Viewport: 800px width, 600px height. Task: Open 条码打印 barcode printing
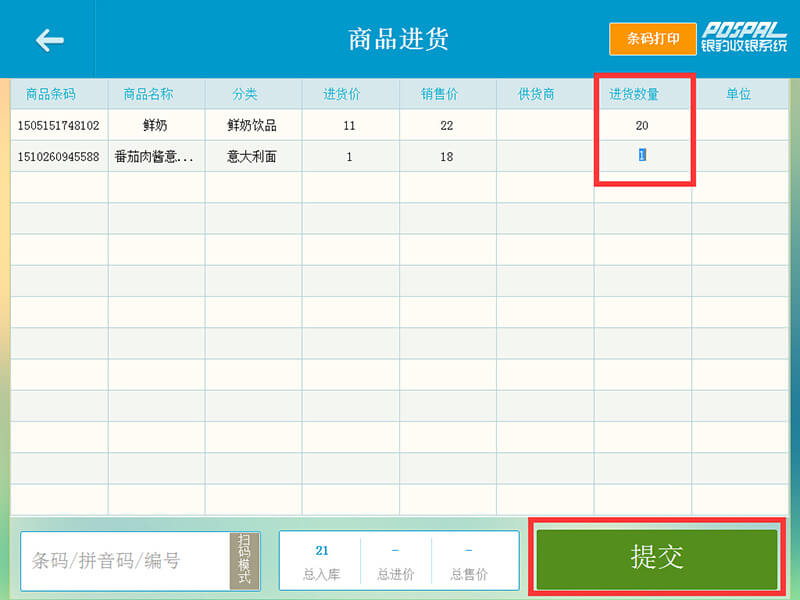[652, 39]
